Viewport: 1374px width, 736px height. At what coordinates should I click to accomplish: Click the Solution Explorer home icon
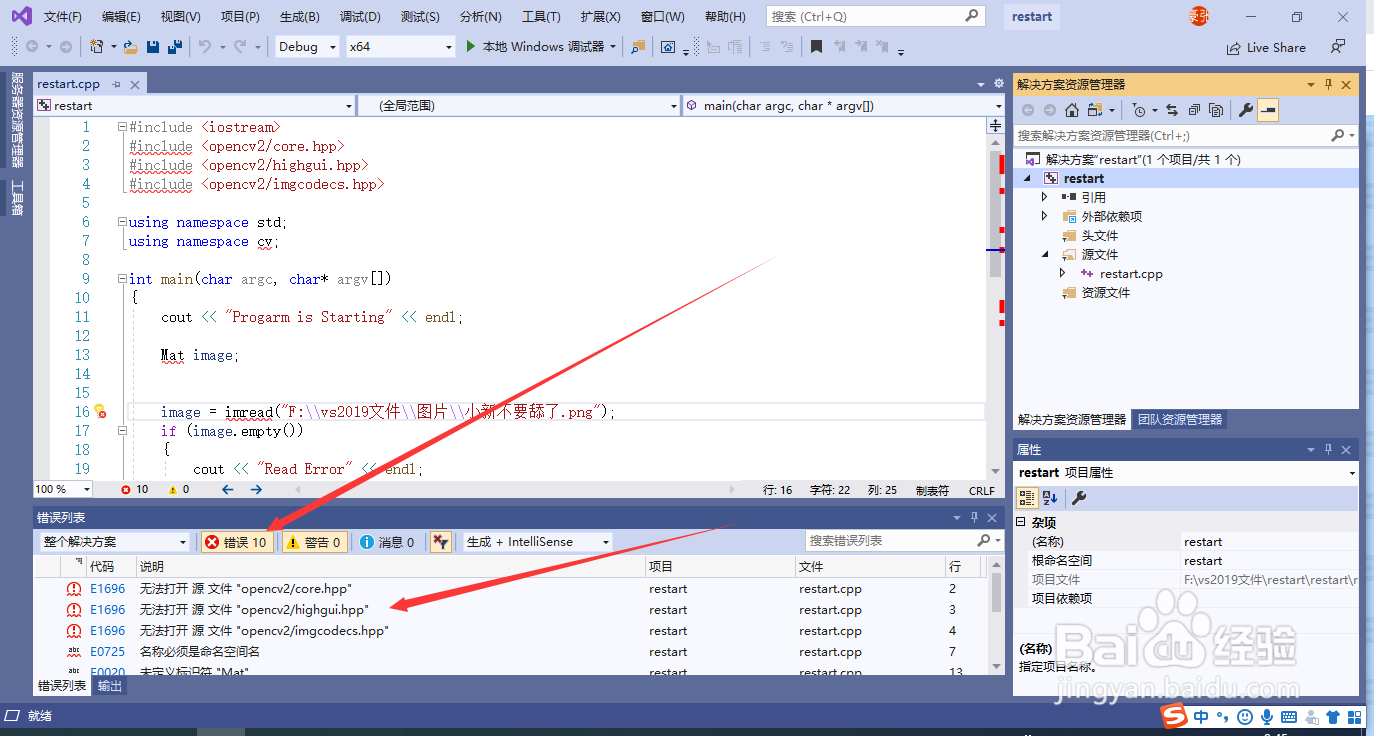tap(1072, 110)
